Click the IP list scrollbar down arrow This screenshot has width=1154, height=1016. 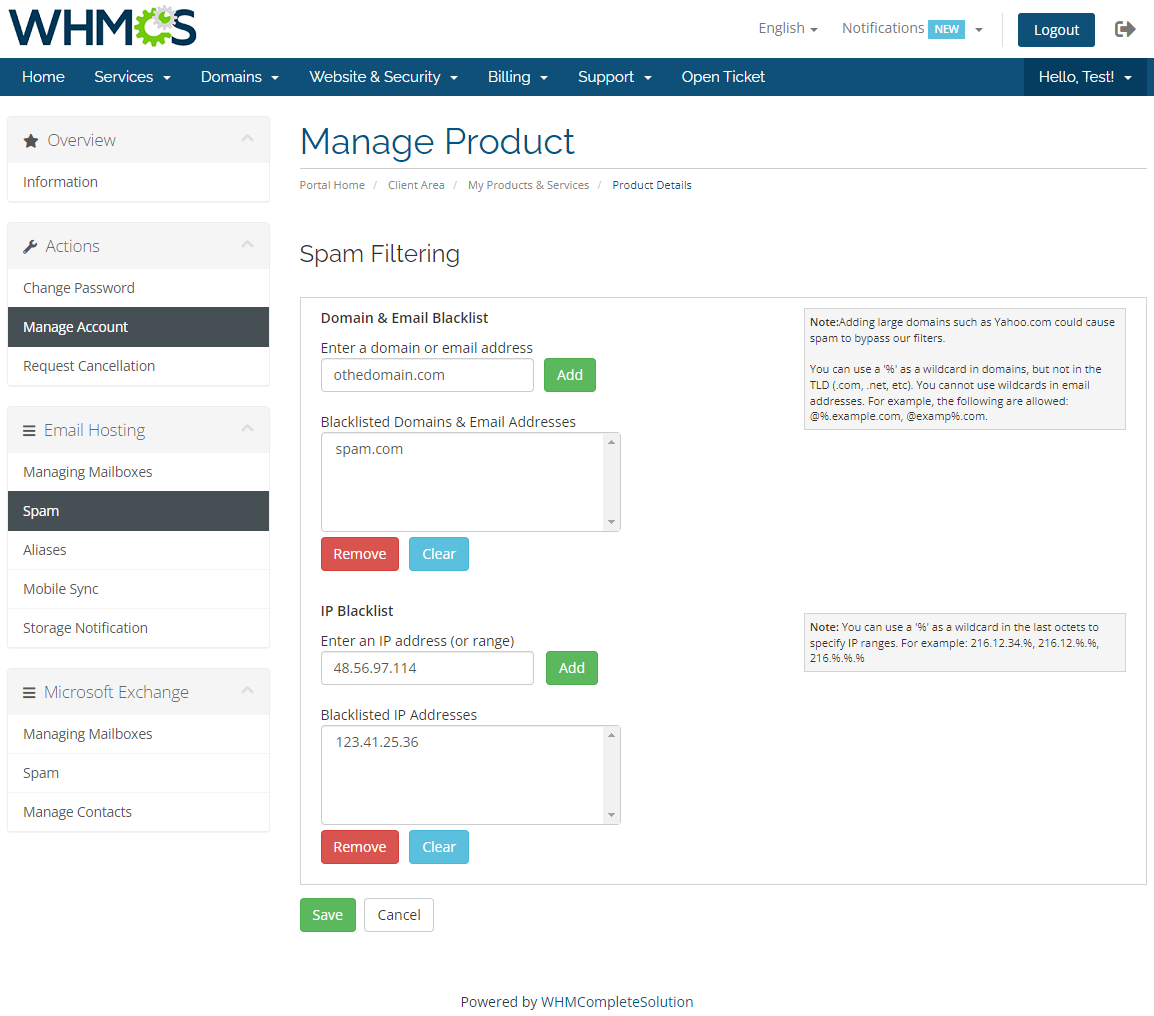tap(611, 815)
